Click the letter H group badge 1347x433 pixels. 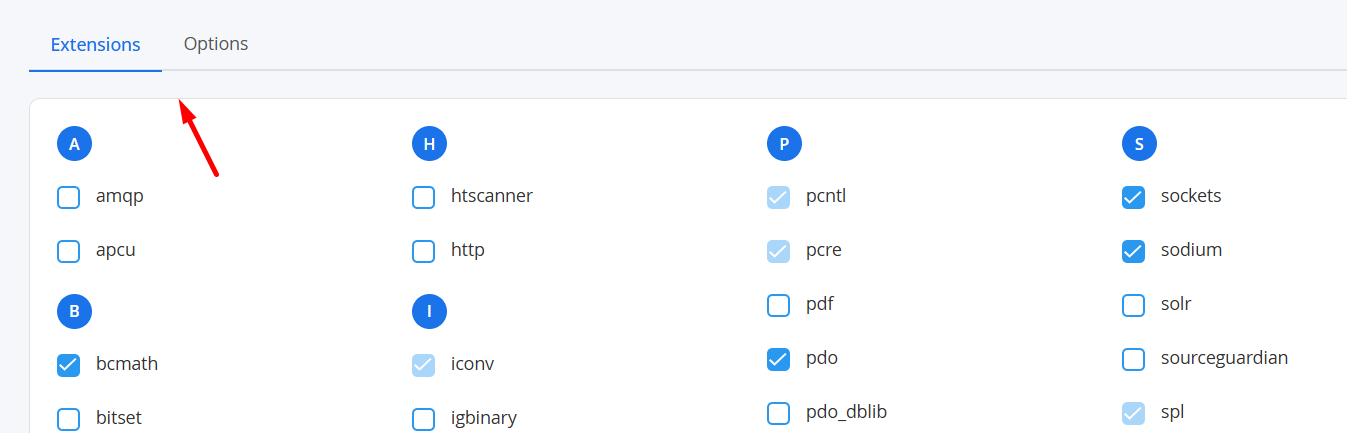[429, 145]
